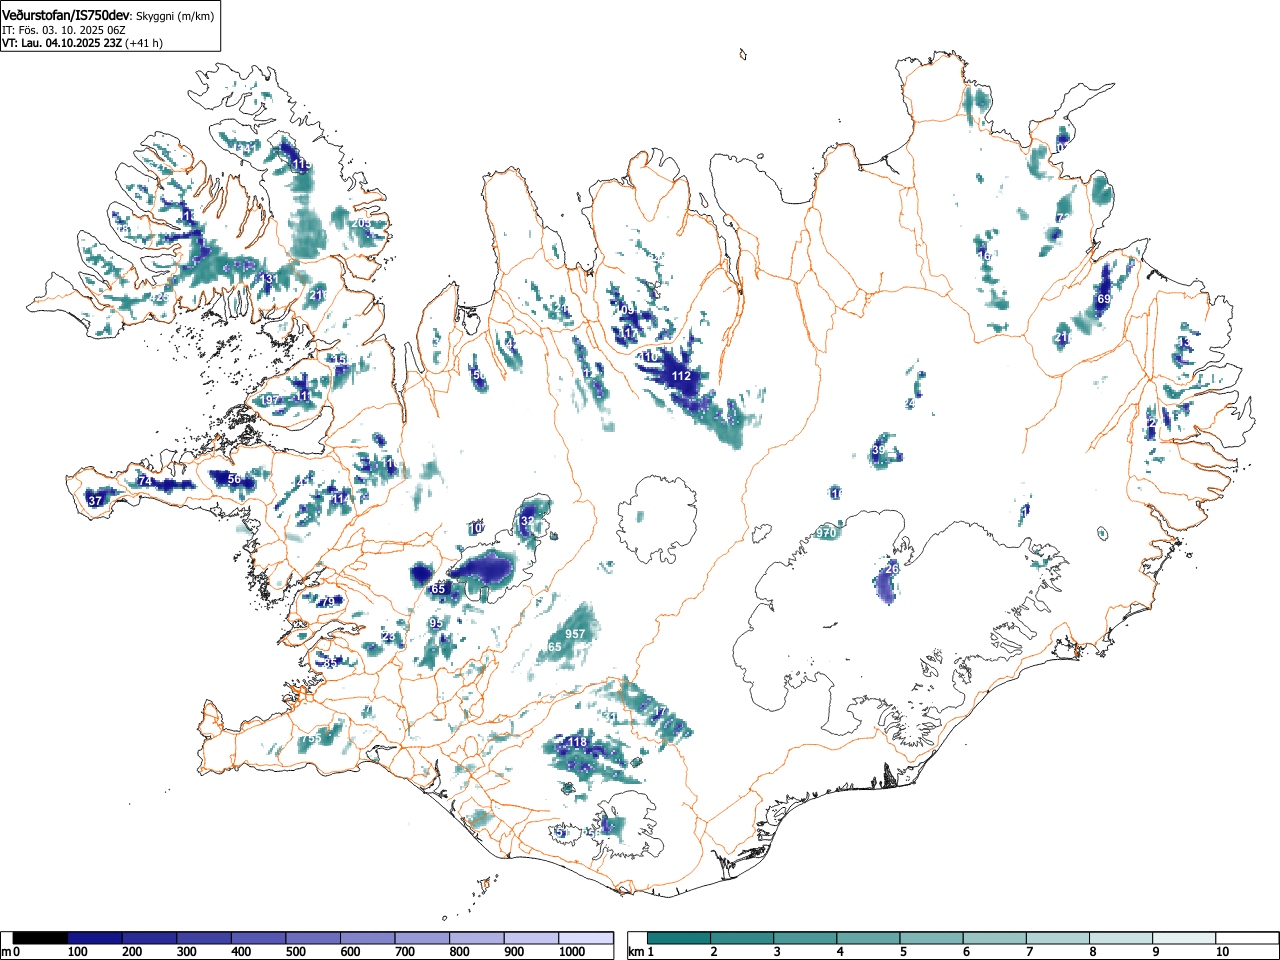Select the map value '74' on Snæfellsnes
1280x960 pixels.
tap(144, 482)
